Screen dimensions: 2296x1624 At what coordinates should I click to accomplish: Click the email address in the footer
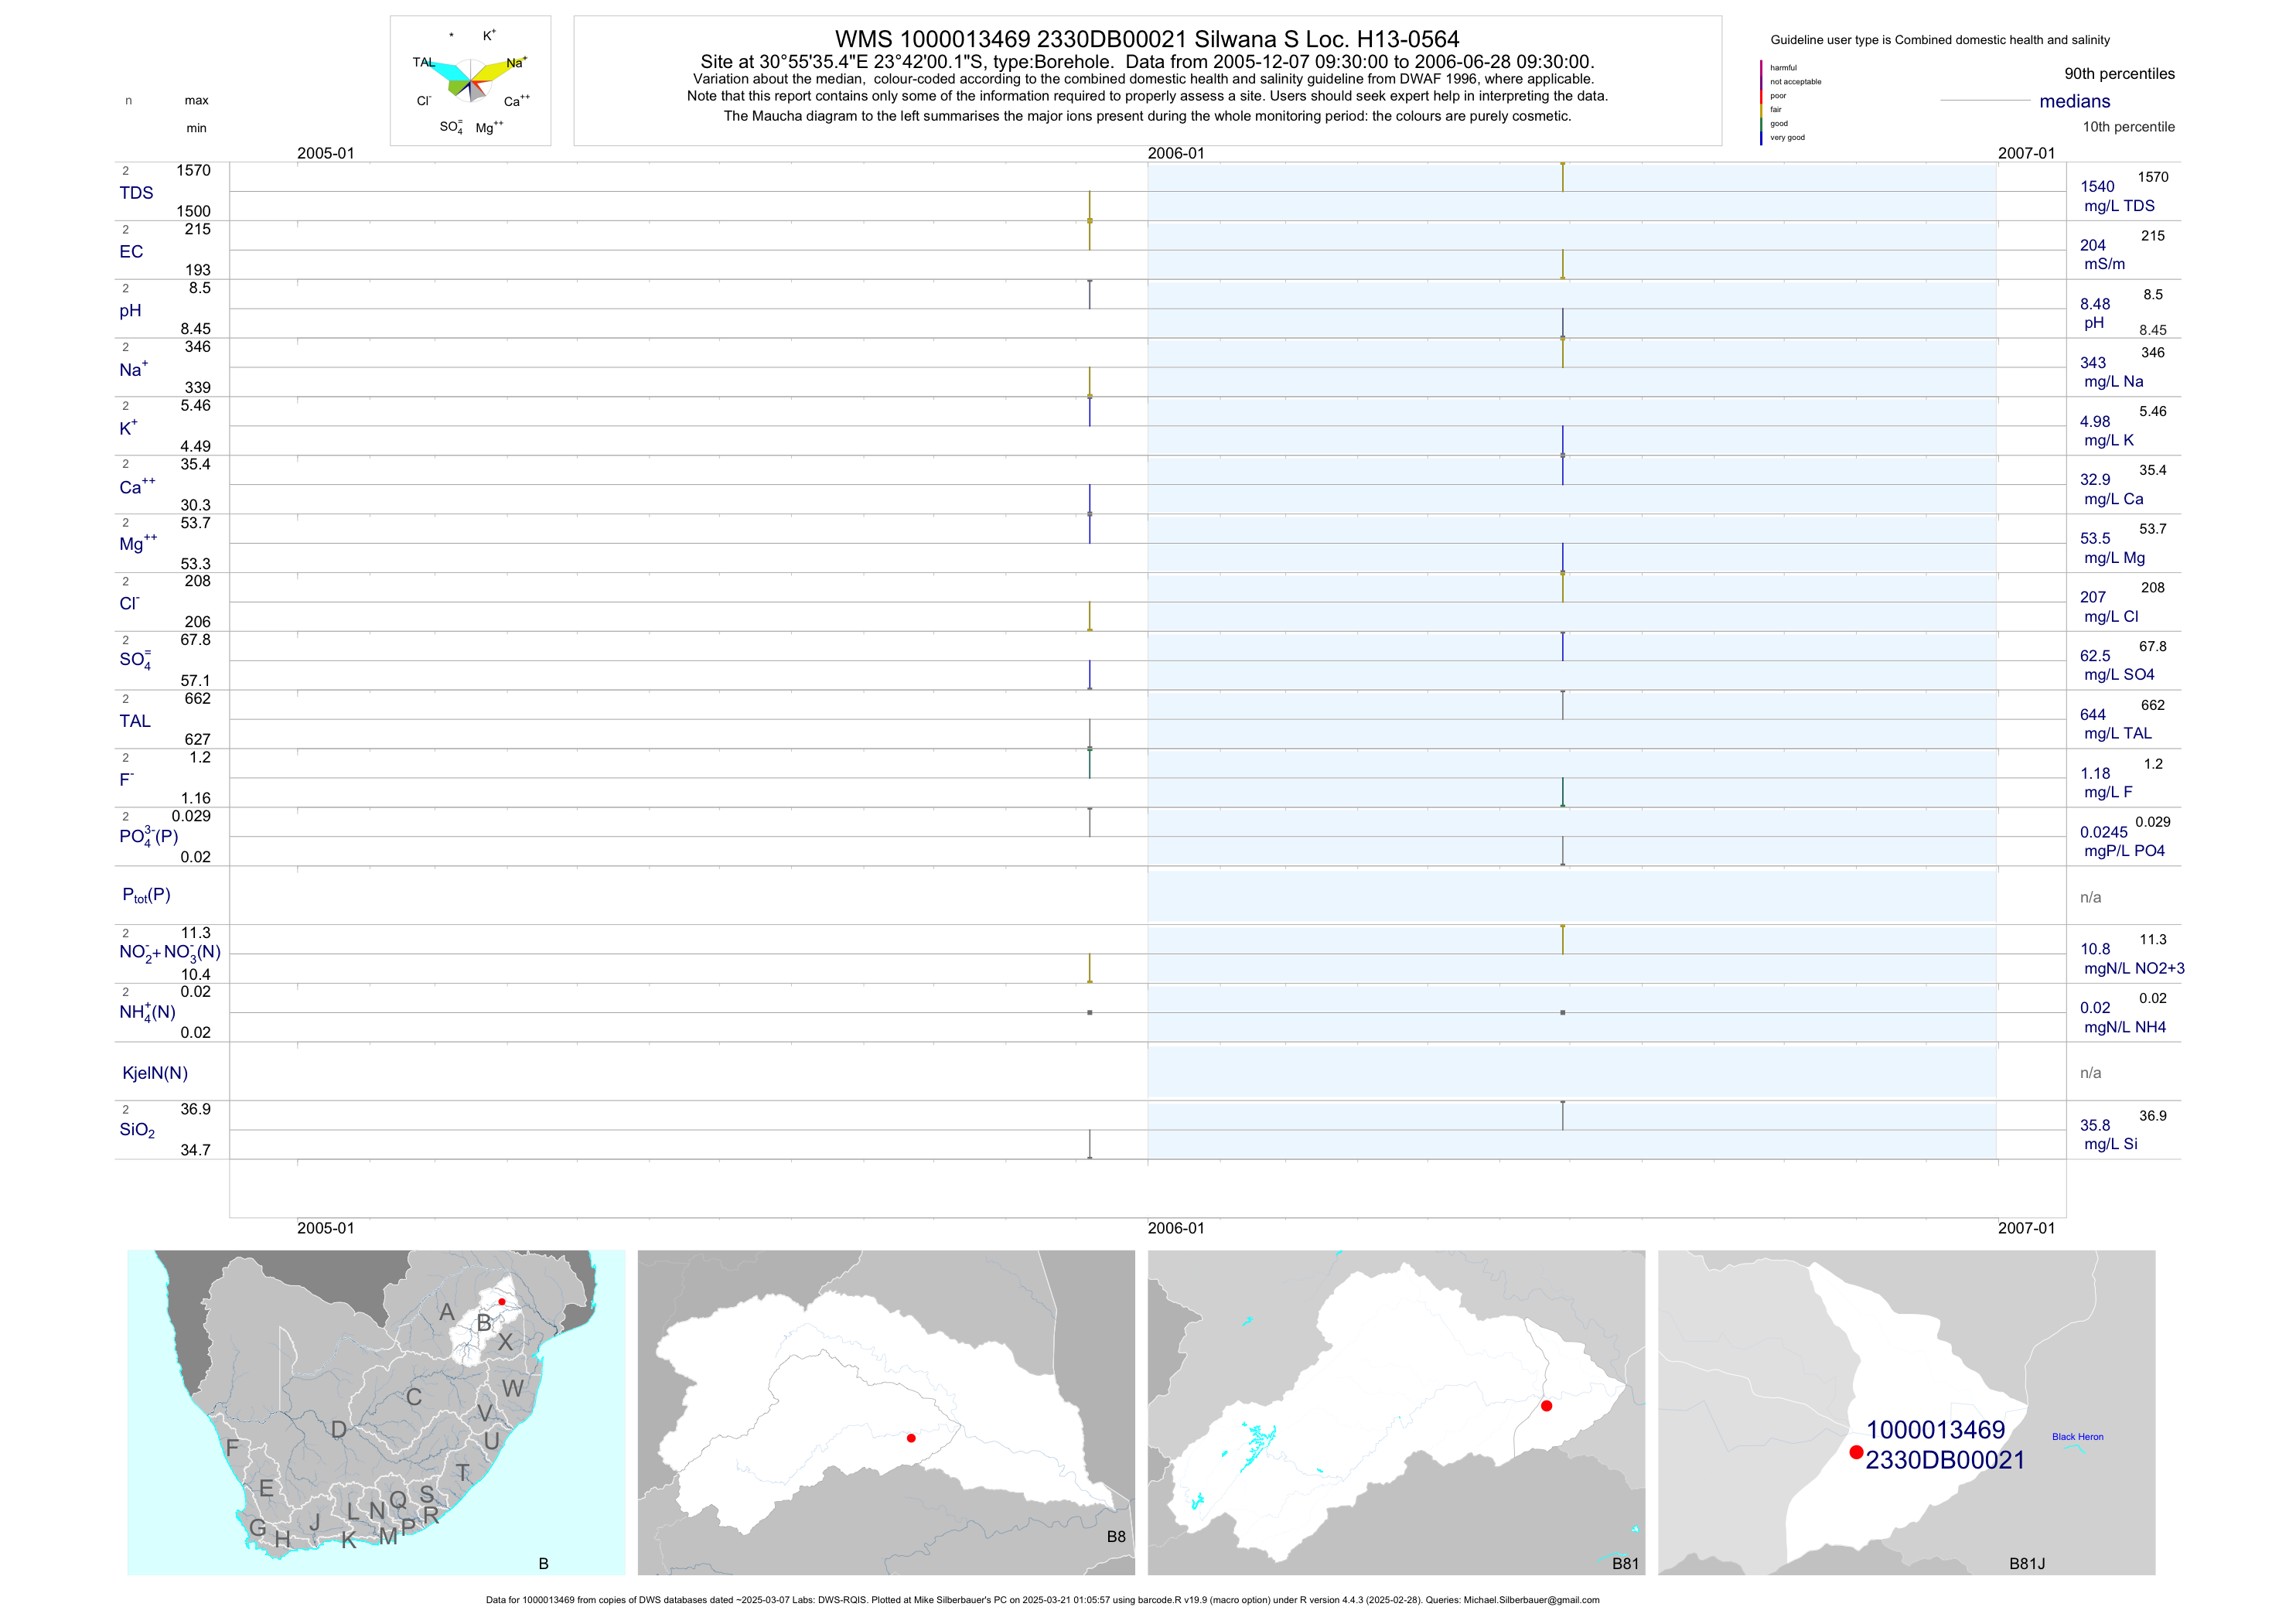click(1531, 1600)
